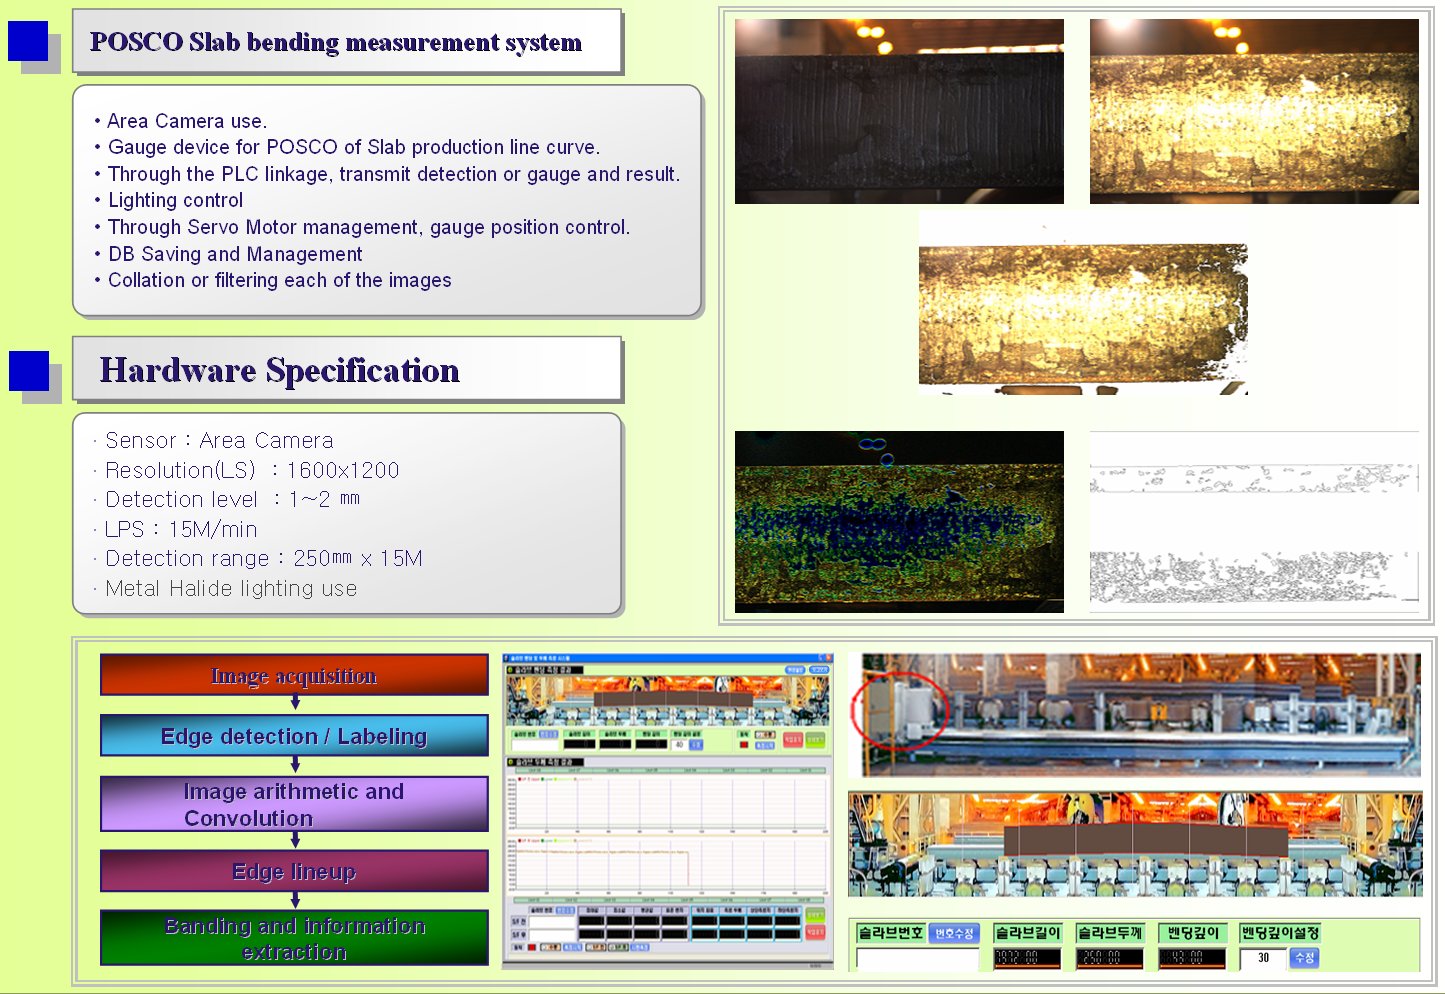
Task: Click the blue button next to the 40 field
Action: point(696,745)
